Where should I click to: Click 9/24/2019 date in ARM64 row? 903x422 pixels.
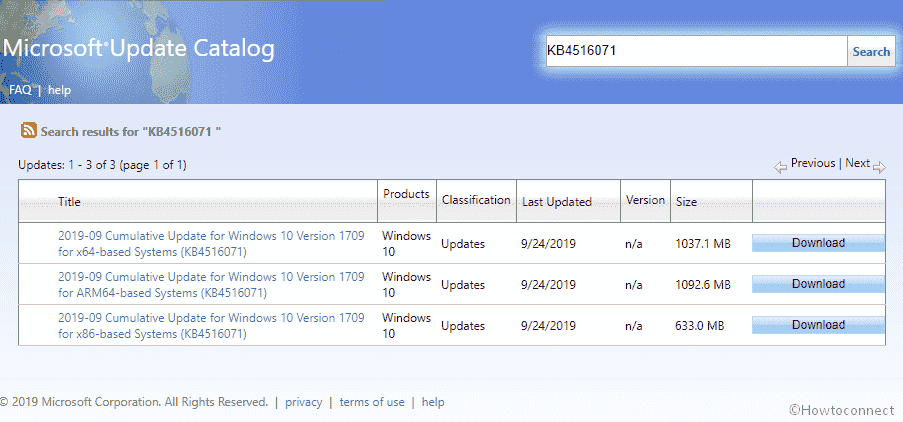pos(548,284)
